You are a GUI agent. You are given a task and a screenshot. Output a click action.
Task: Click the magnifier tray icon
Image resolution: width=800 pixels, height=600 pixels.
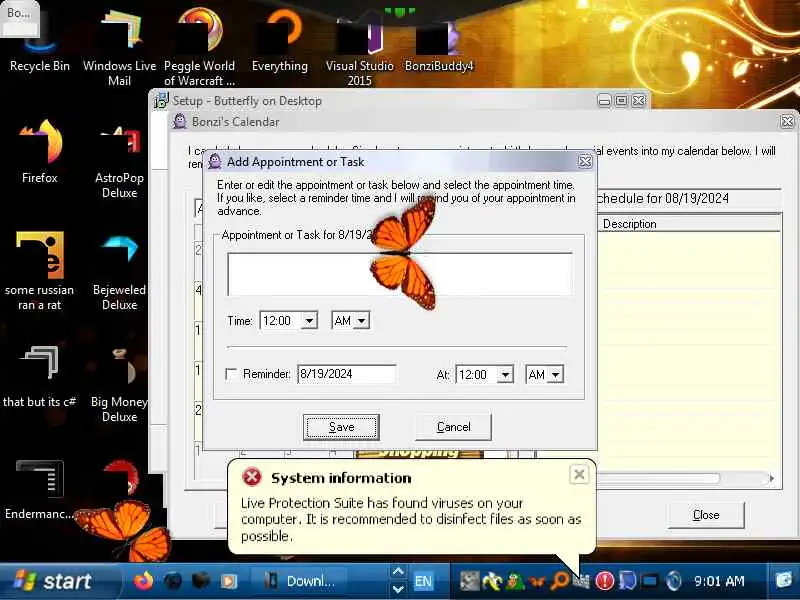pos(560,581)
